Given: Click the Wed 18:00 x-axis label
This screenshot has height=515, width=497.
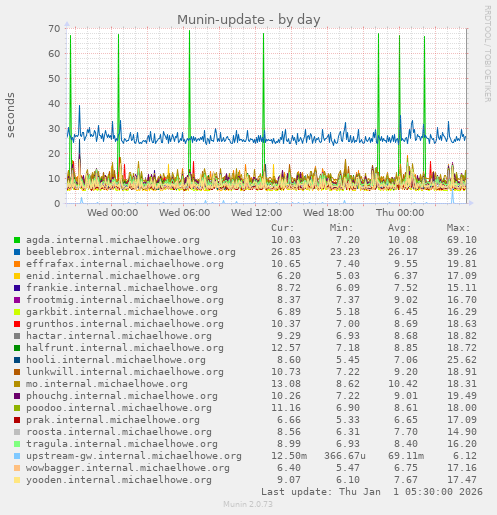Looking at the screenshot, I should pyautogui.click(x=329, y=213).
